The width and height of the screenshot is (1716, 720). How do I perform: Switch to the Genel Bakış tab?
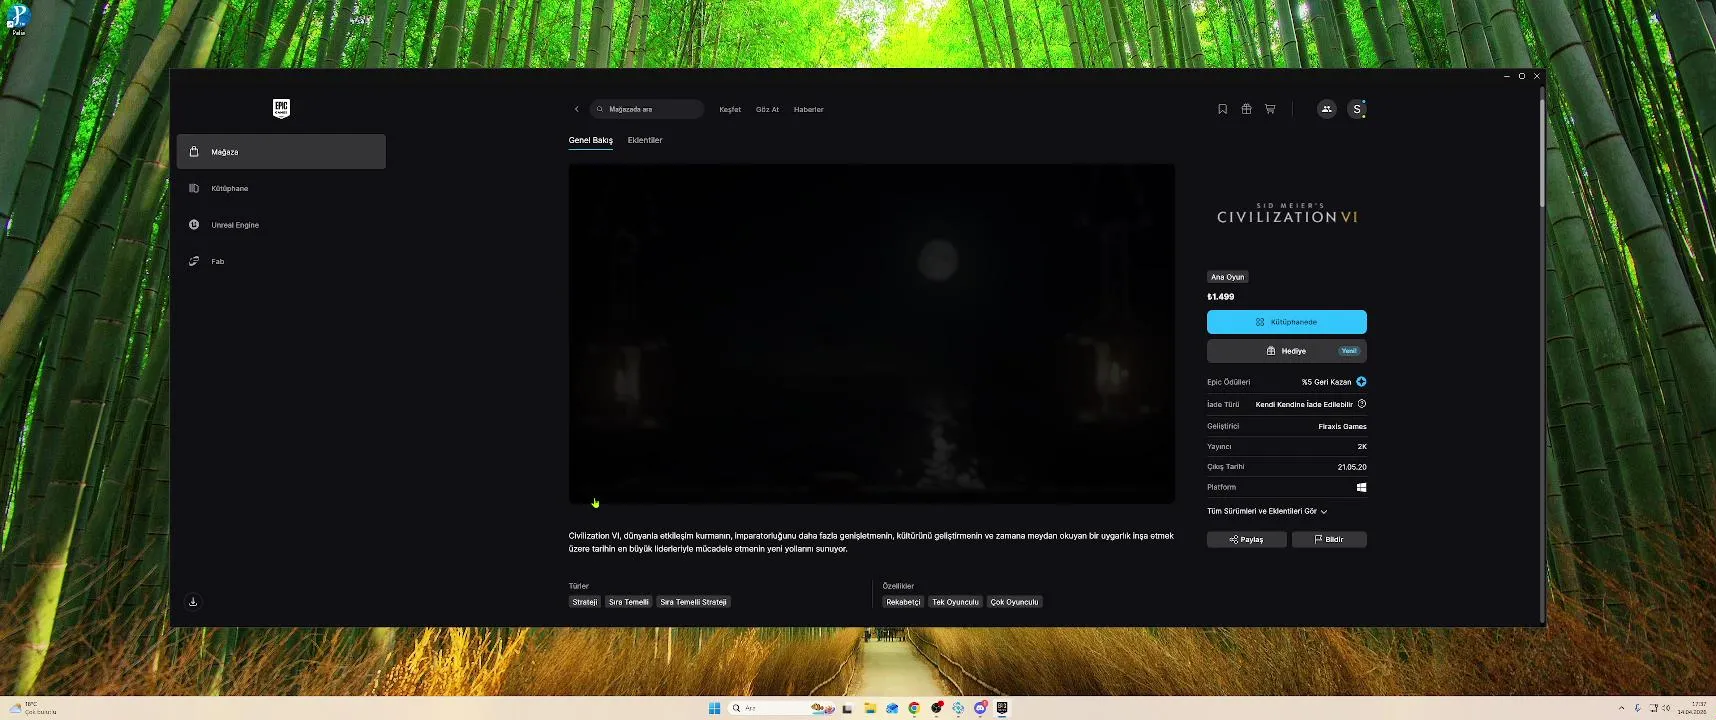(590, 140)
